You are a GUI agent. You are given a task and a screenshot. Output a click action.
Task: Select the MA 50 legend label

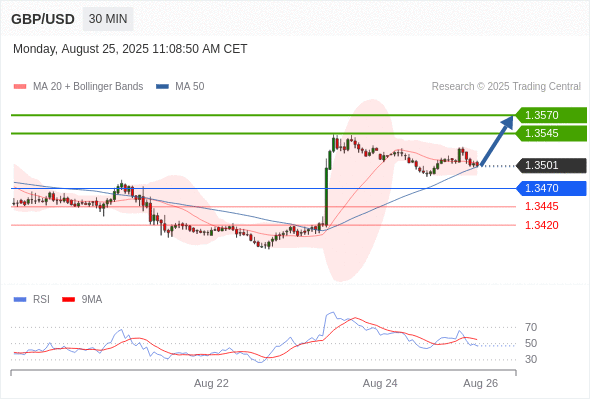pos(190,87)
